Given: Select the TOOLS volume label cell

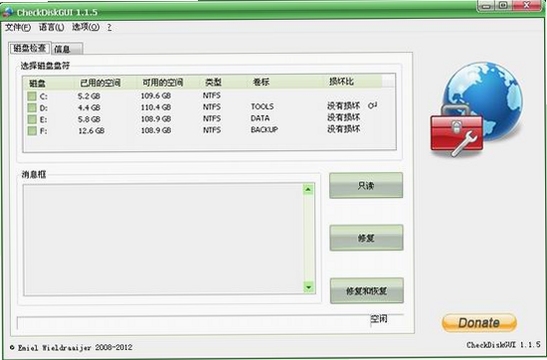Looking at the screenshot, I should click(262, 106).
